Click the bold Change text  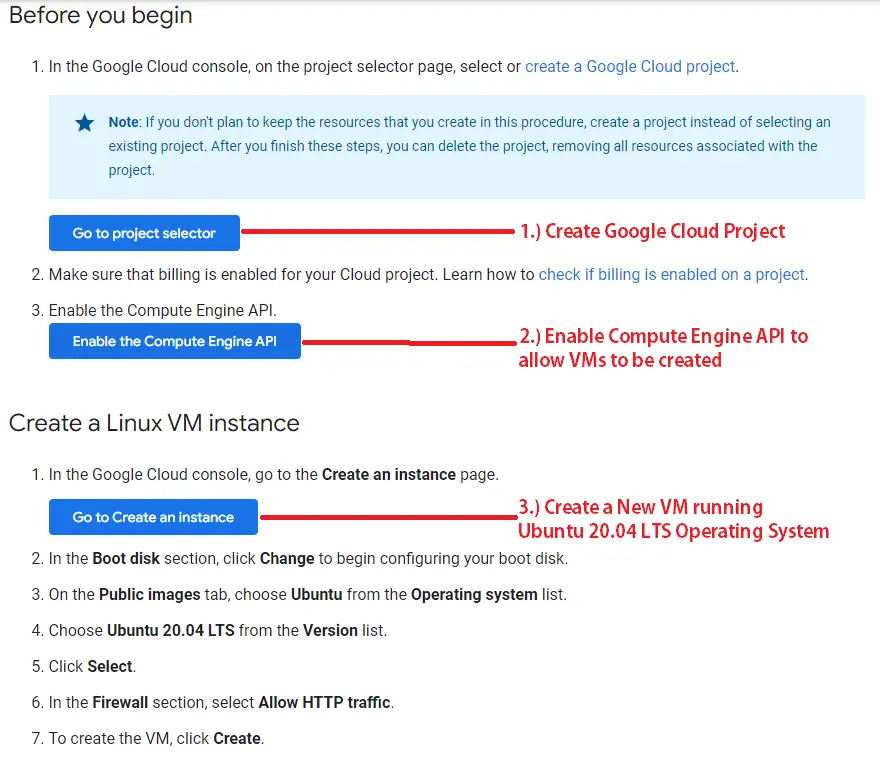(287, 559)
